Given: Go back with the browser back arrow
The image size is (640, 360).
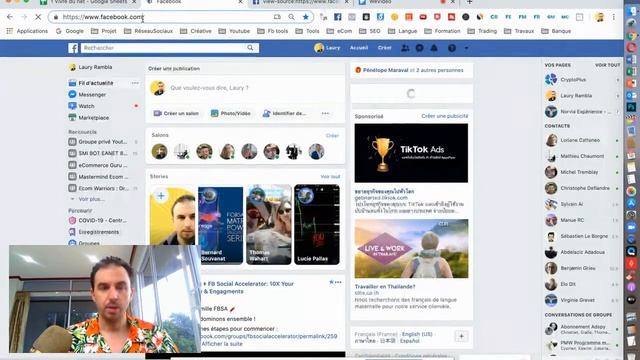Looking at the screenshot, I should [10, 17].
